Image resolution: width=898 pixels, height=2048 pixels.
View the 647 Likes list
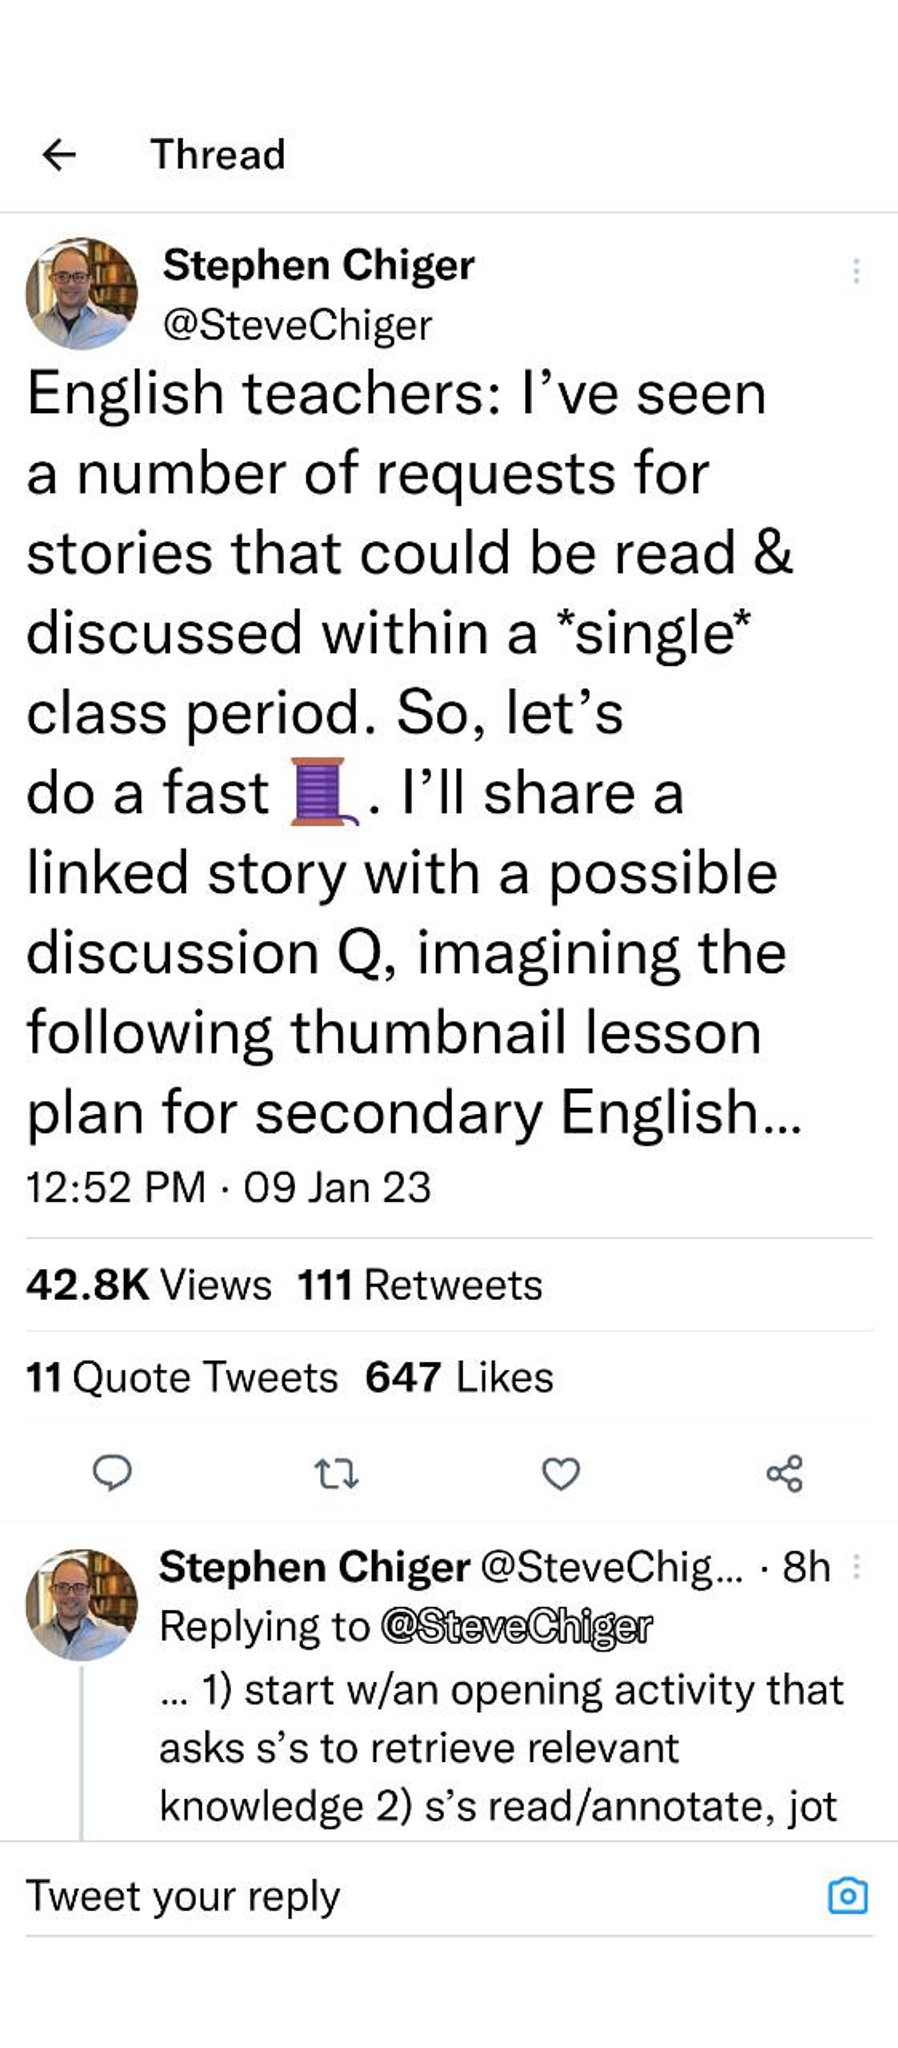pyautogui.click(x=459, y=1377)
